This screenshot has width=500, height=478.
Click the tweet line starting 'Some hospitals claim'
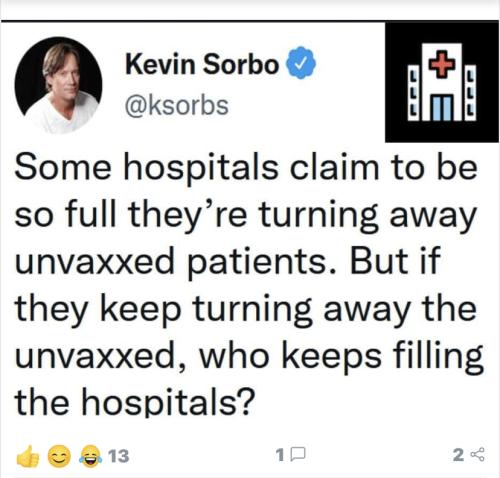pyautogui.click(x=246, y=166)
